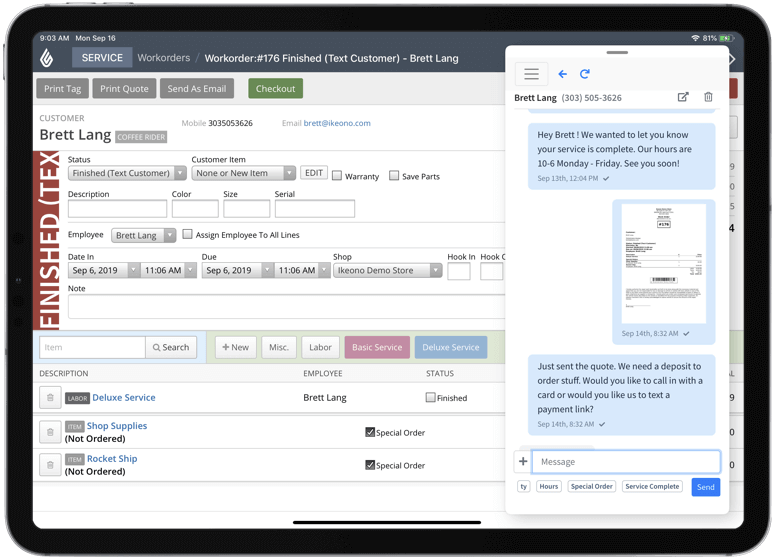Refresh the conversation with reload icon
This screenshot has width=772, height=559.
[585, 74]
